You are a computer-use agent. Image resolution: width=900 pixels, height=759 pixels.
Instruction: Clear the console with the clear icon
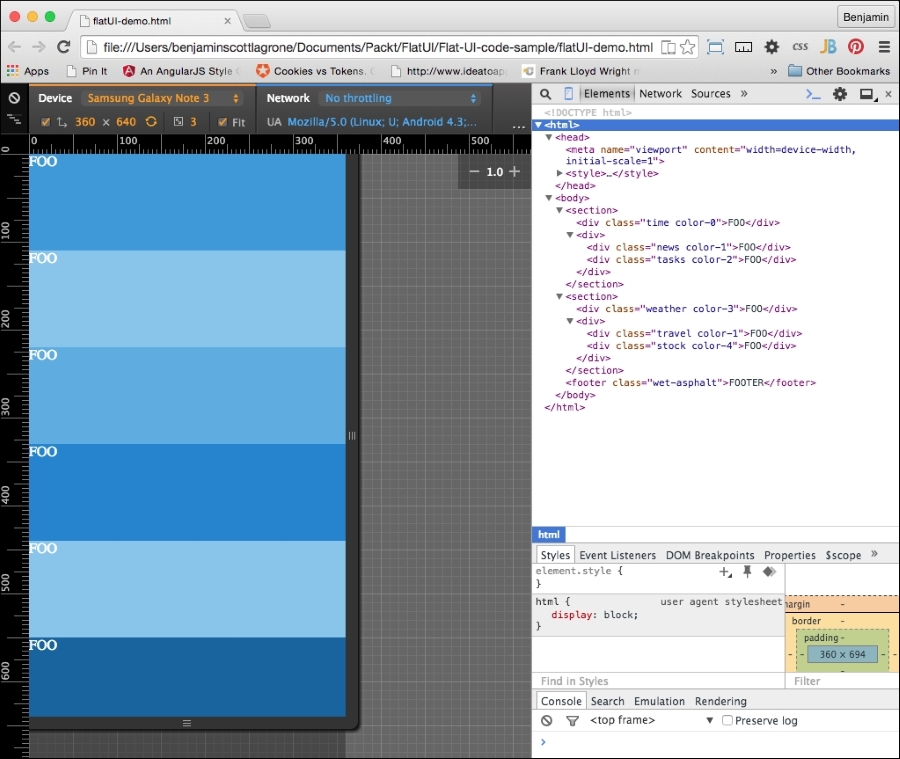click(546, 720)
